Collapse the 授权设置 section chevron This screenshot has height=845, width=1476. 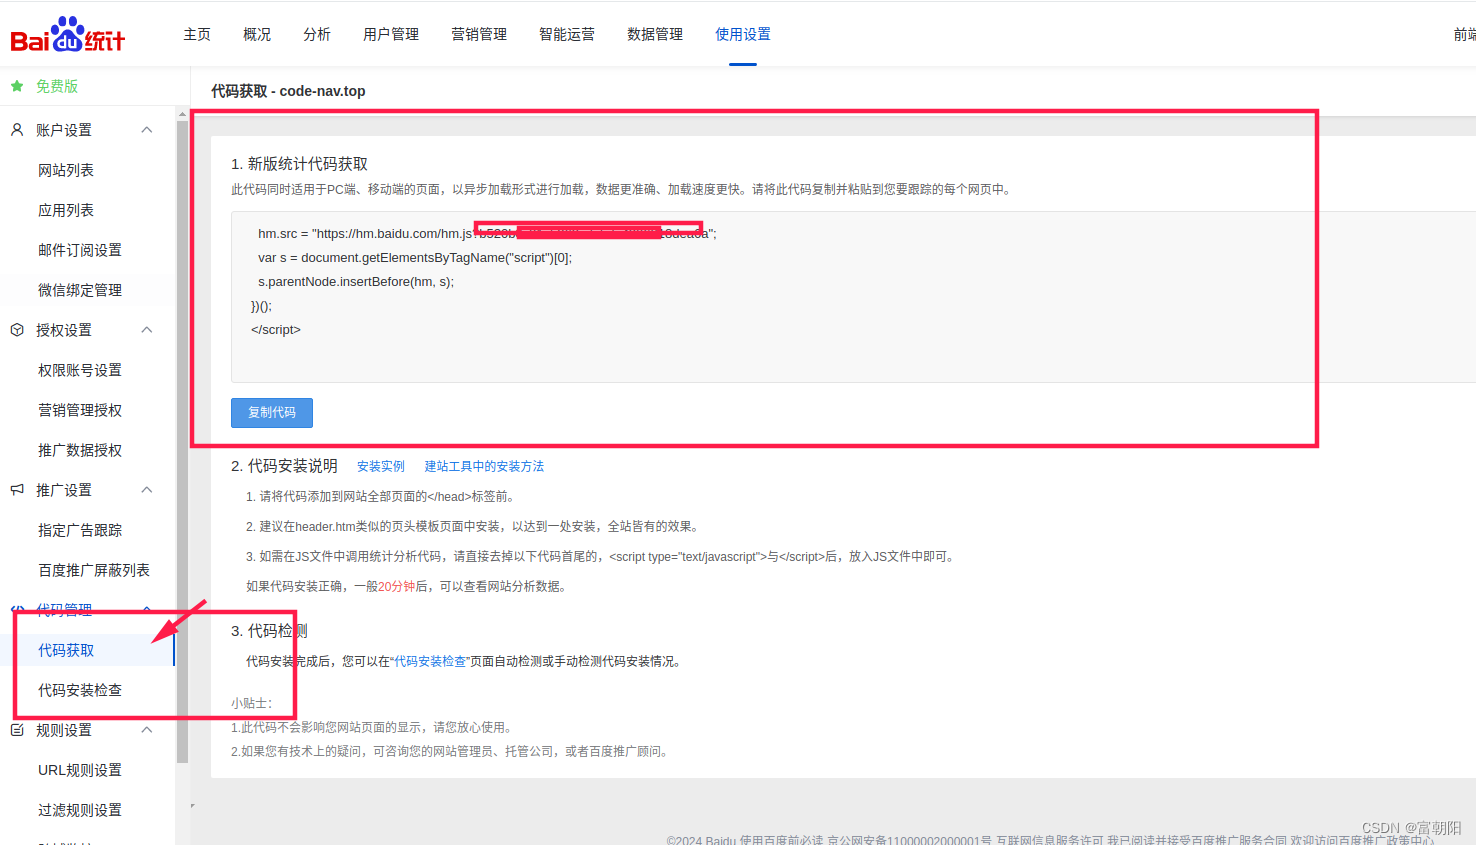click(147, 330)
